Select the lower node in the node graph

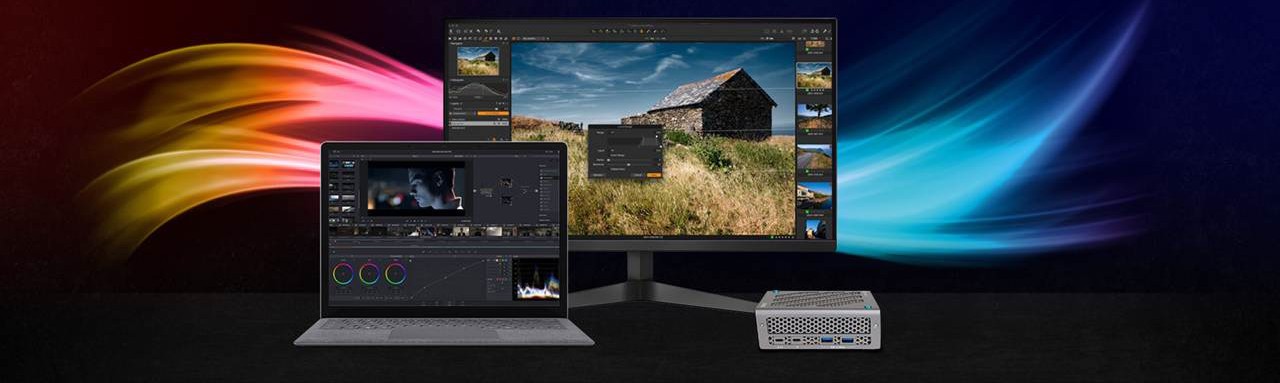[x=506, y=200]
